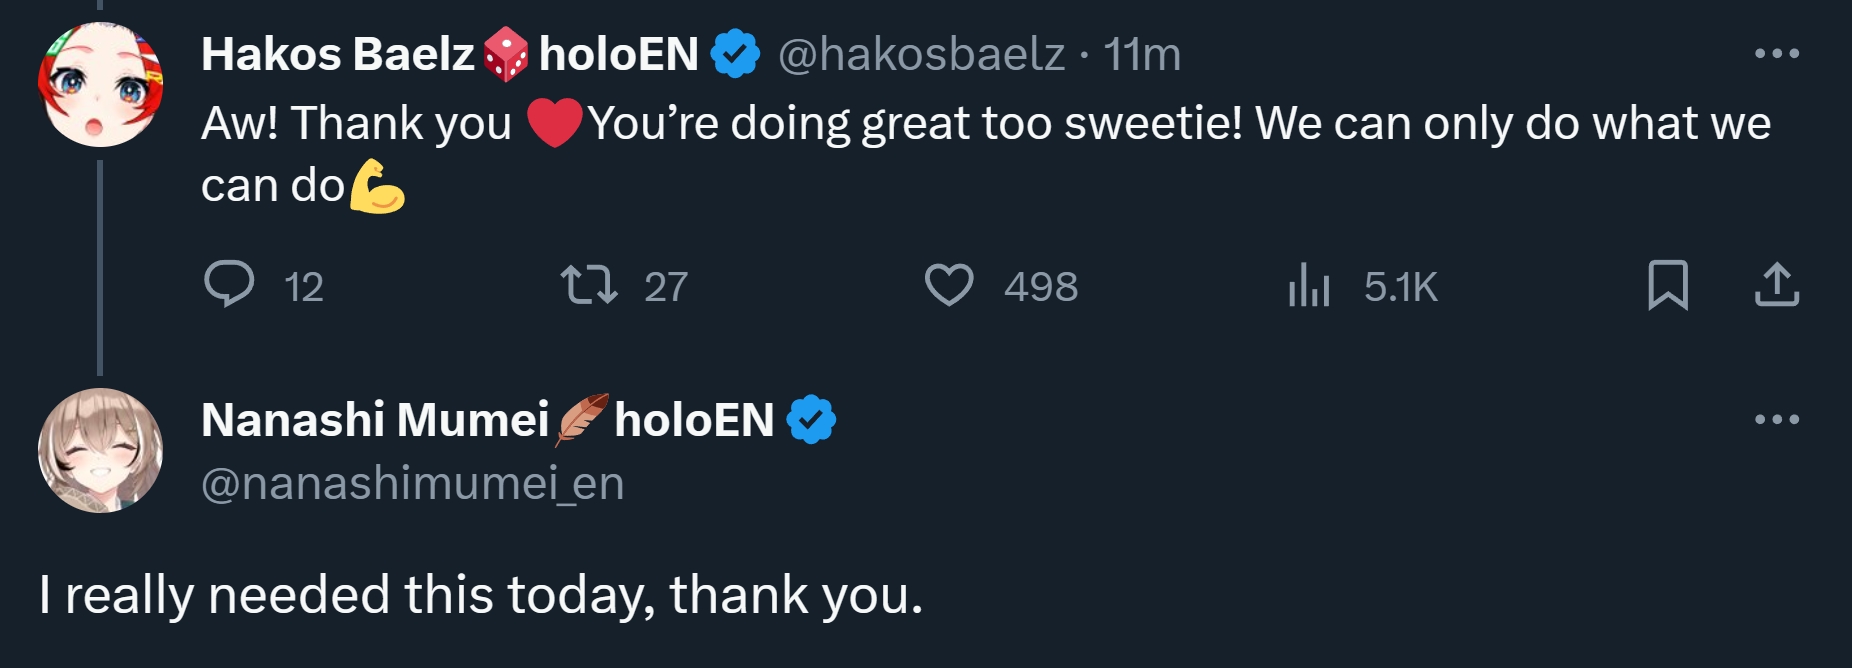
Task: Click the share icon on Baelz tweet
Action: pos(1777,285)
